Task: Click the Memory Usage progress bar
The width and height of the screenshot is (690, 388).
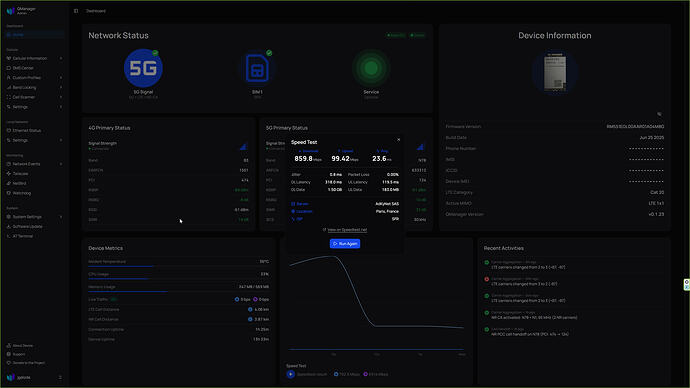Action: click(178, 291)
